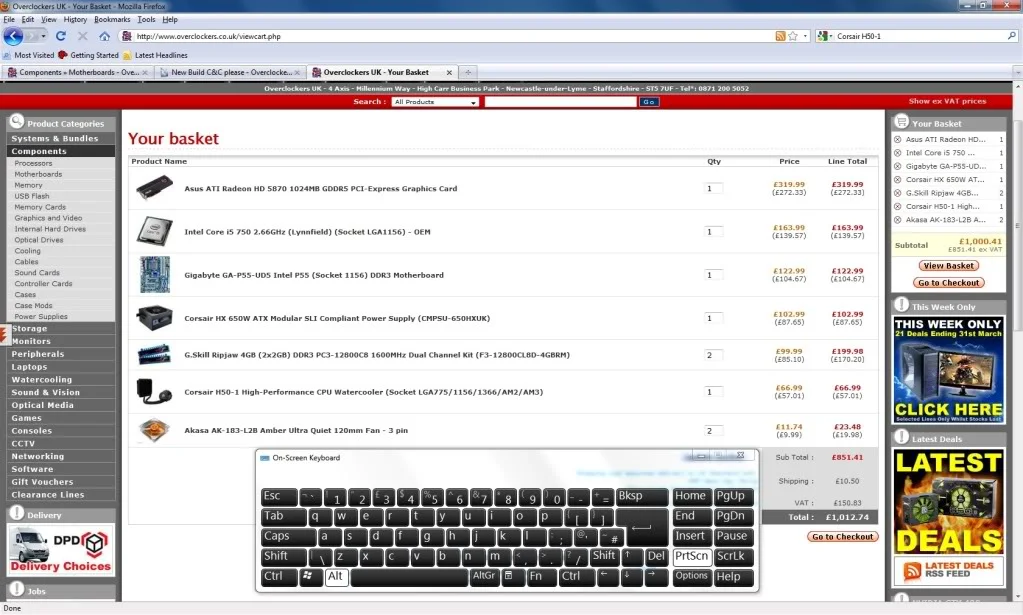Open the Graphics and Video category link
The width and height of the screenshot is (1023, 615).
(x=48, y=218)
